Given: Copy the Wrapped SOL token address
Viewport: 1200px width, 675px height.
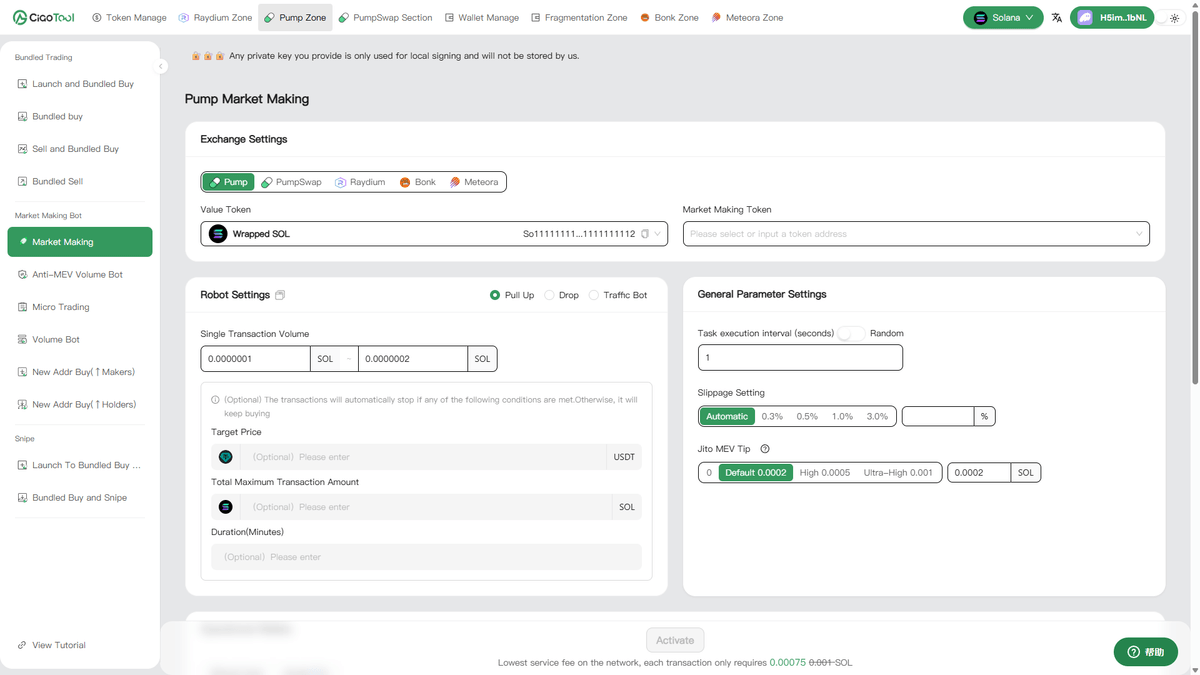Looking at the screenshot, I should pos(645,234).
